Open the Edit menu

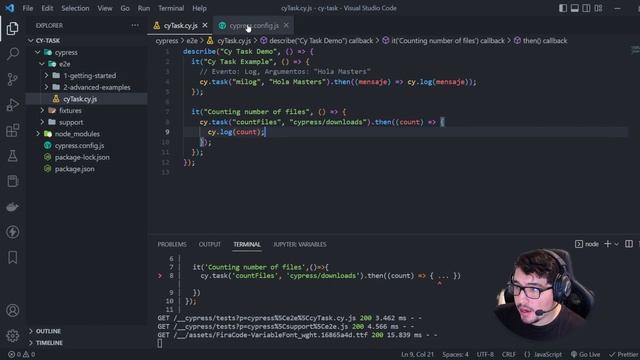point(47,8)
